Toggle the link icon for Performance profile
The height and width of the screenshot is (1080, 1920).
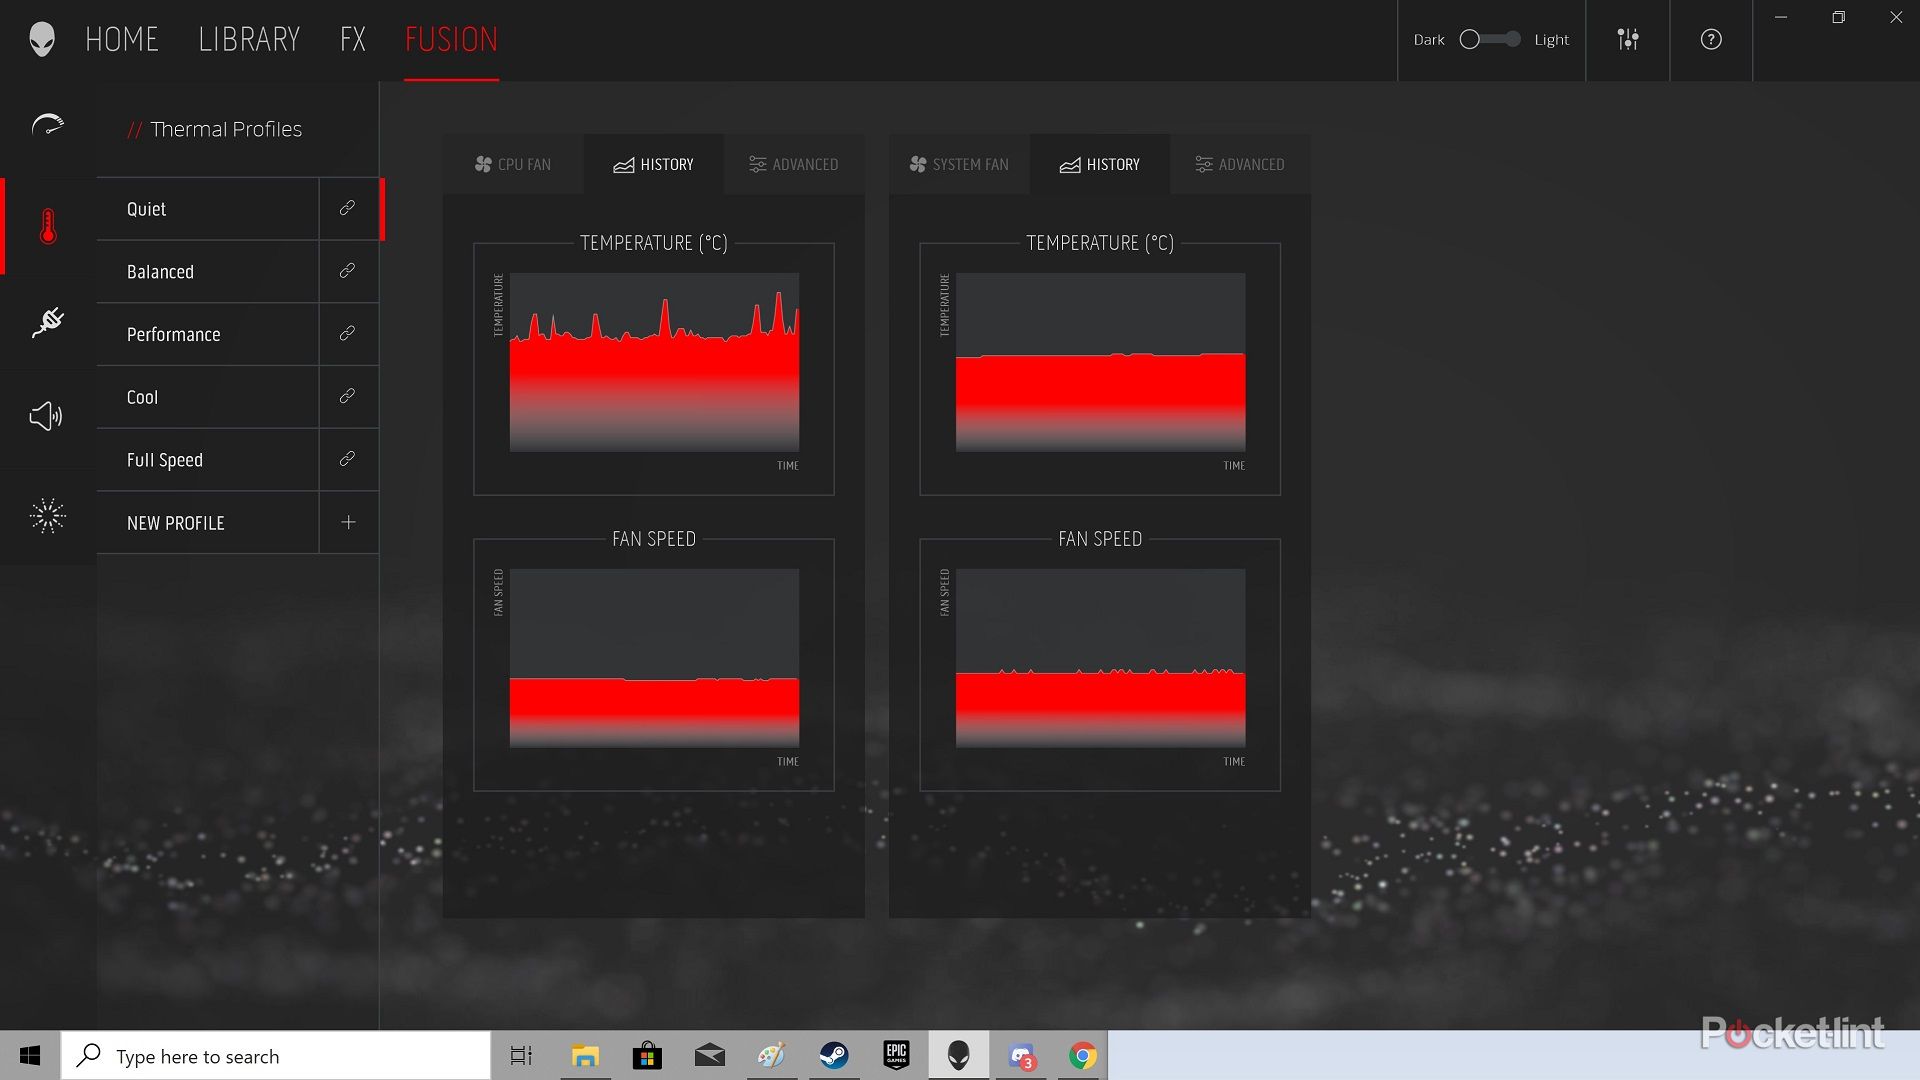(x=347, y=334)
